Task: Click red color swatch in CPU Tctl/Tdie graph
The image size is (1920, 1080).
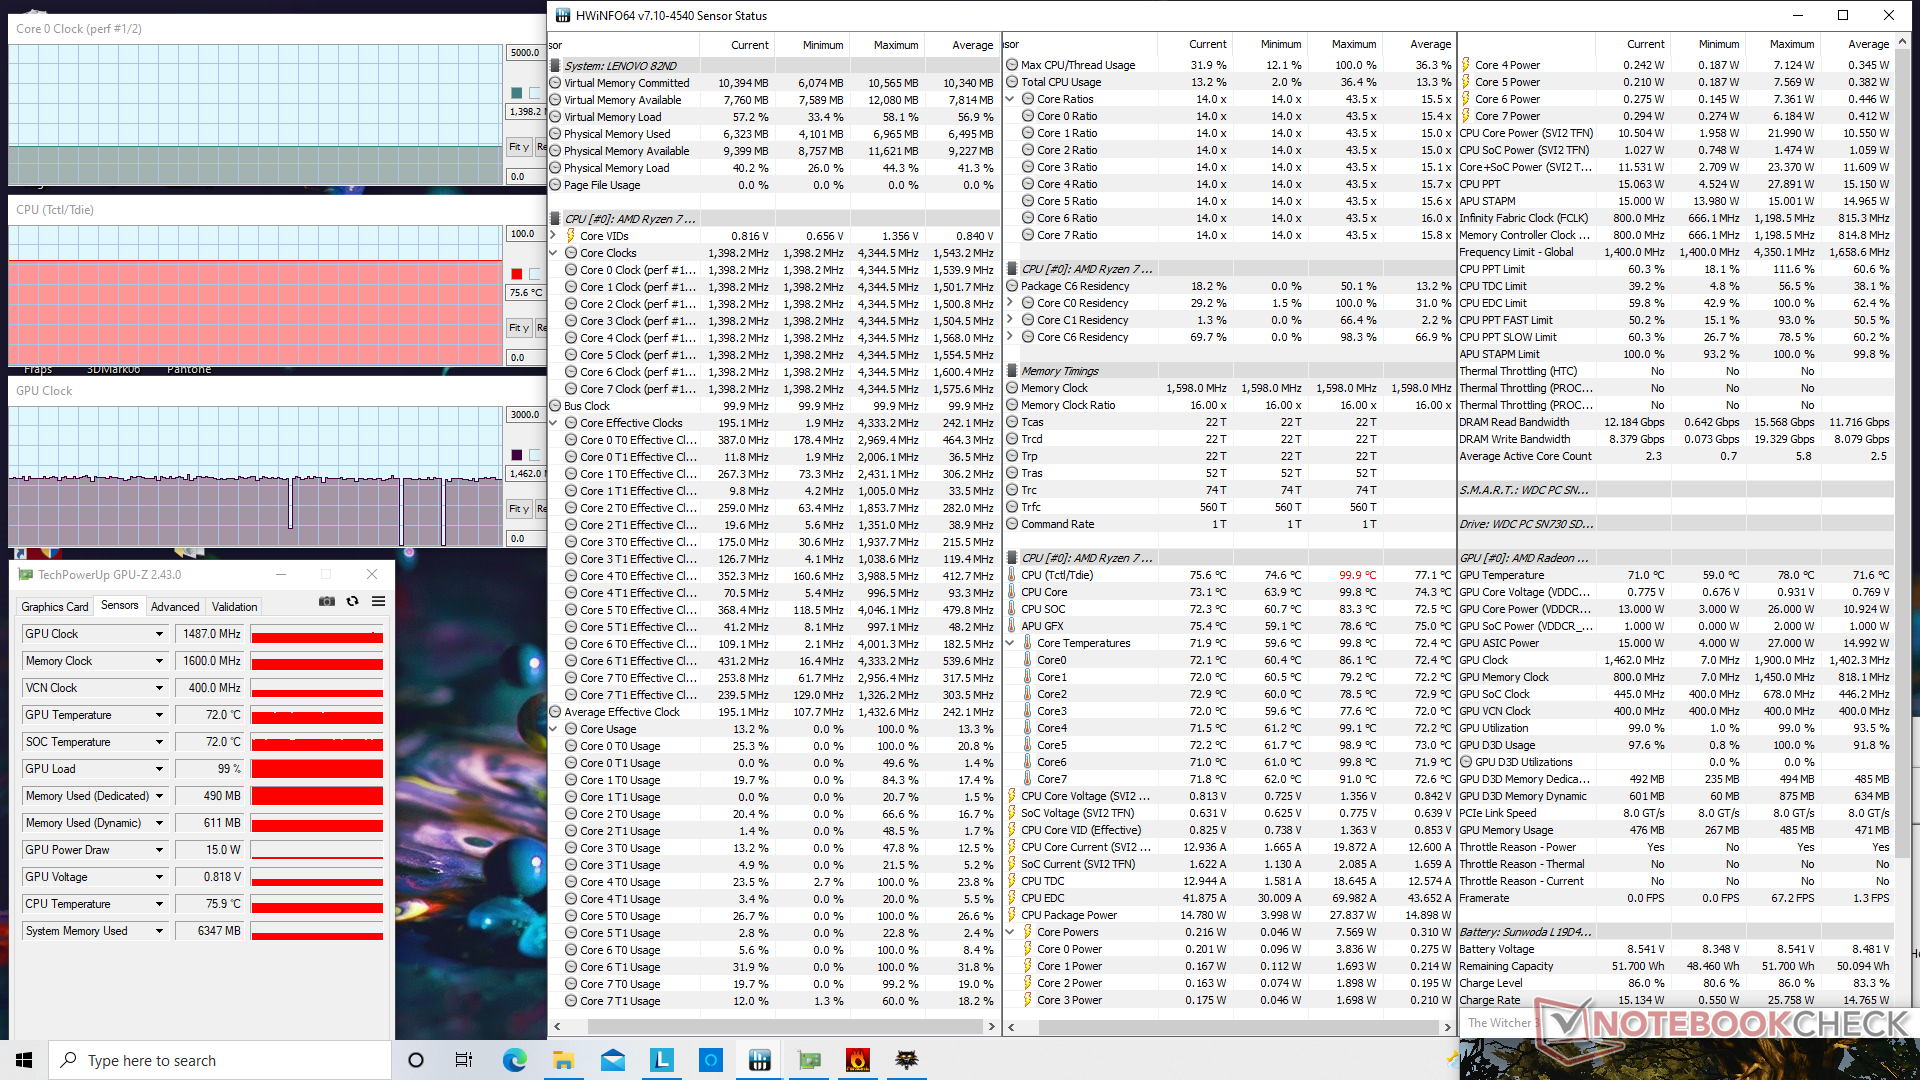Action: 516,274
